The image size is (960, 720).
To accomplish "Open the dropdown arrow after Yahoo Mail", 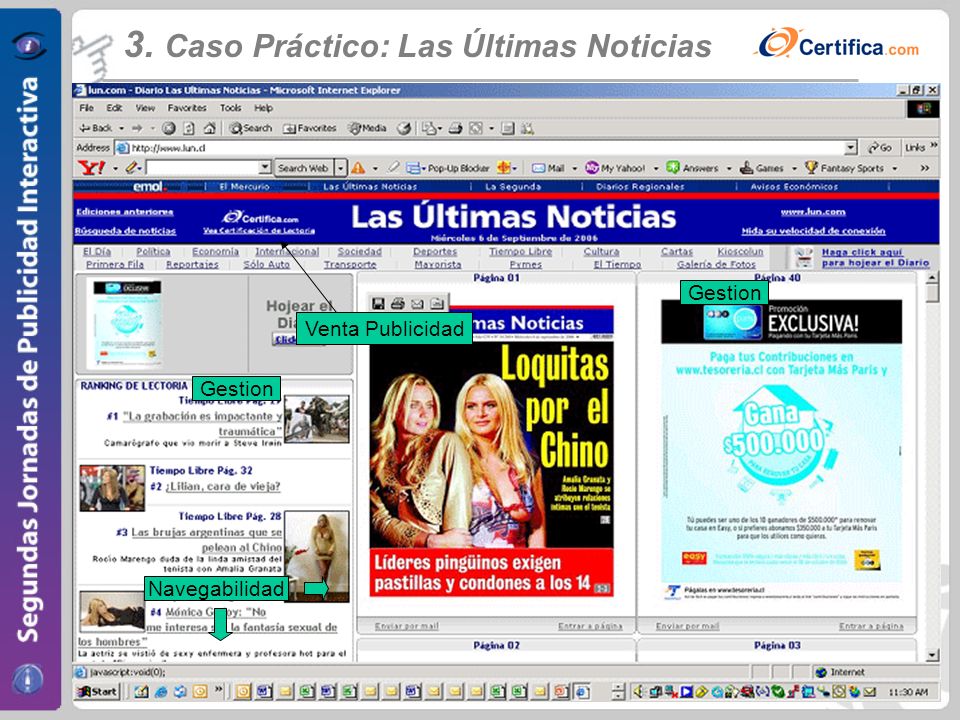I will 574,168.
